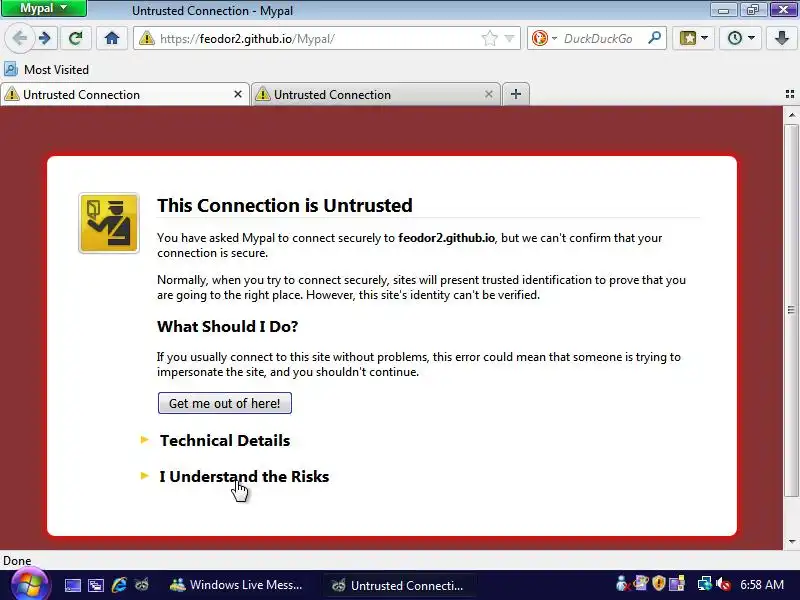Open the Most Visited bookmarks folder
Image resolution: width=800 pixels, height=600 pixels.
(x=46, y=69)
